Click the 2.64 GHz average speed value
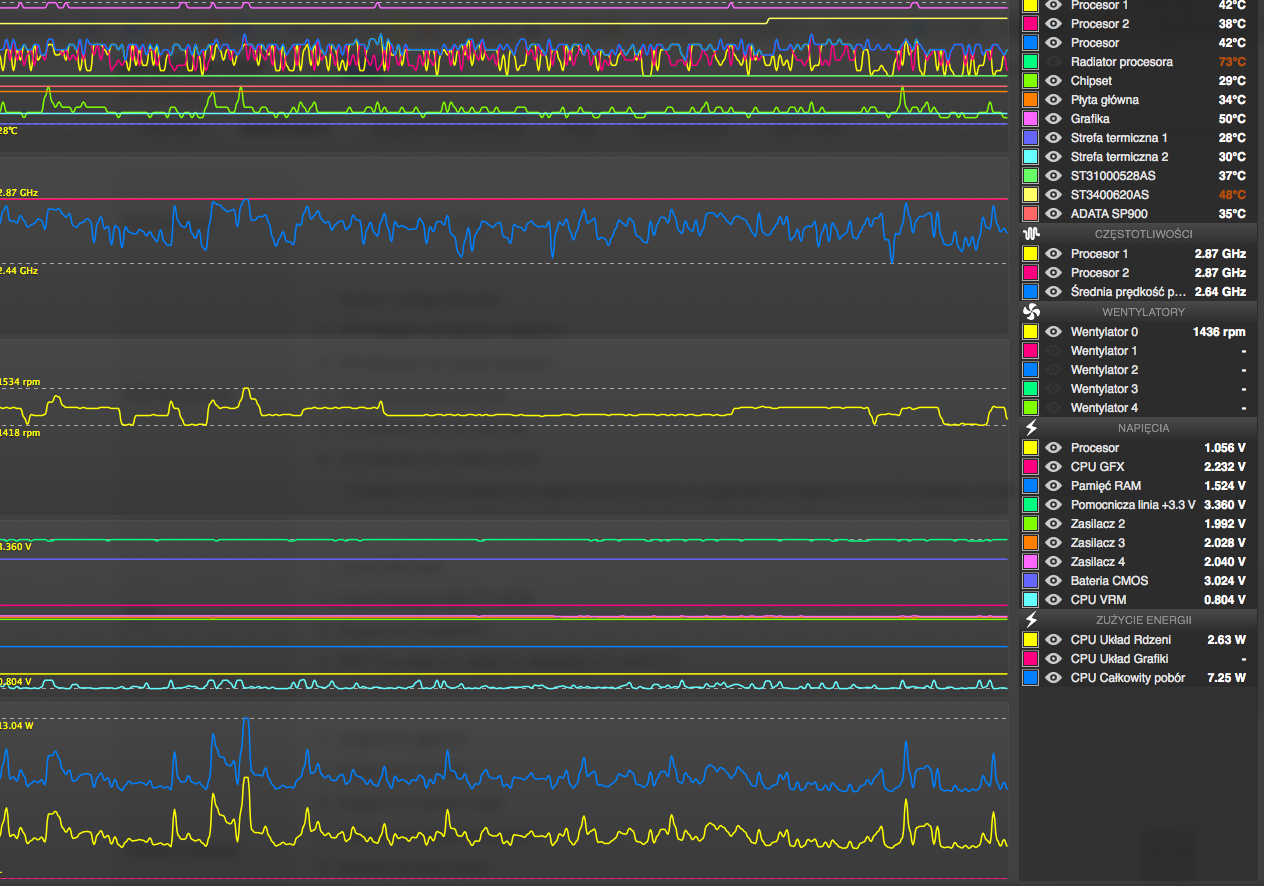This screenshot has width=1264, height=886. pyautogui.click(x=1220, y=292)
